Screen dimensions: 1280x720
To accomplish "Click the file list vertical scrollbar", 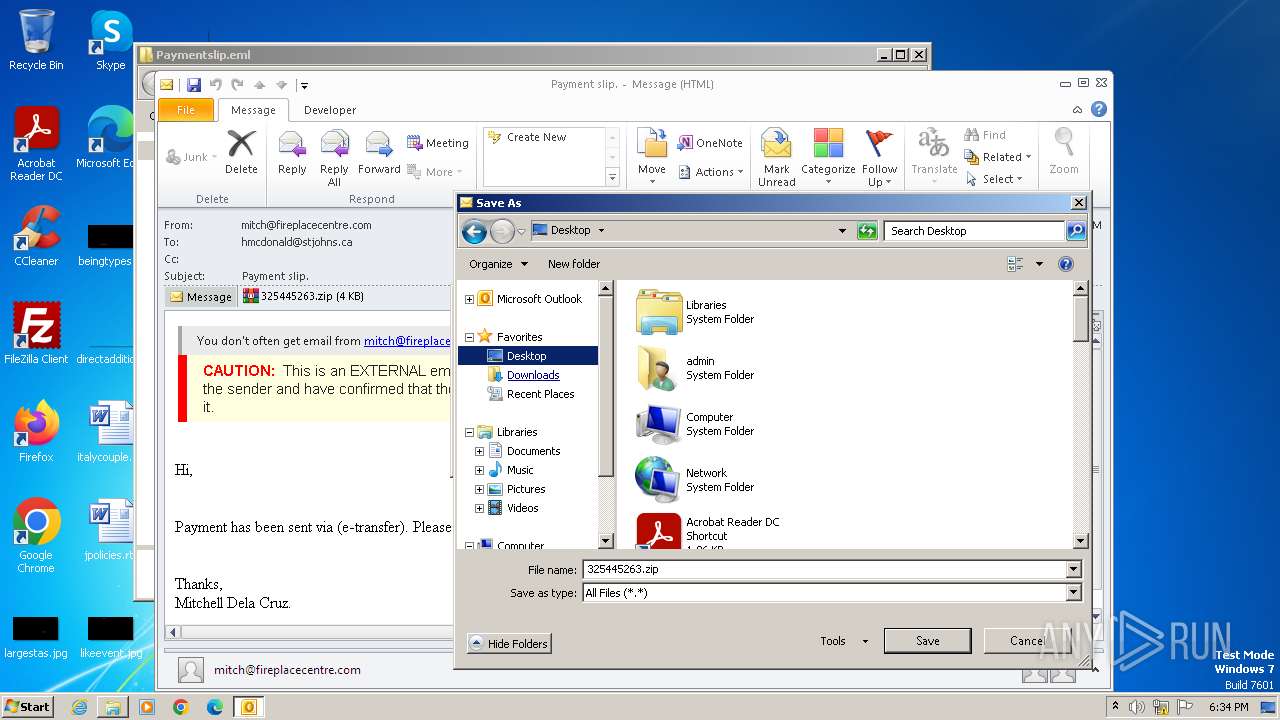I will tap(1080, 415).
